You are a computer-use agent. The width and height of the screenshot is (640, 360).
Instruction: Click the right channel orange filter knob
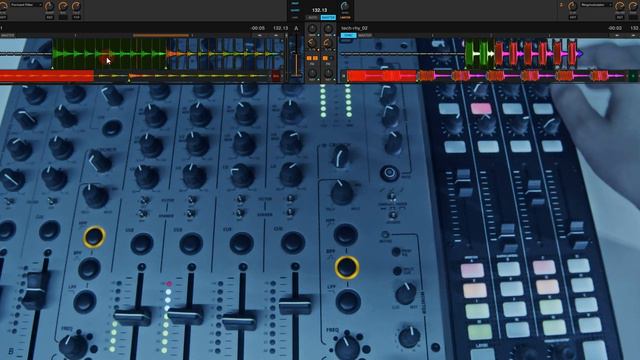(328, 43)
